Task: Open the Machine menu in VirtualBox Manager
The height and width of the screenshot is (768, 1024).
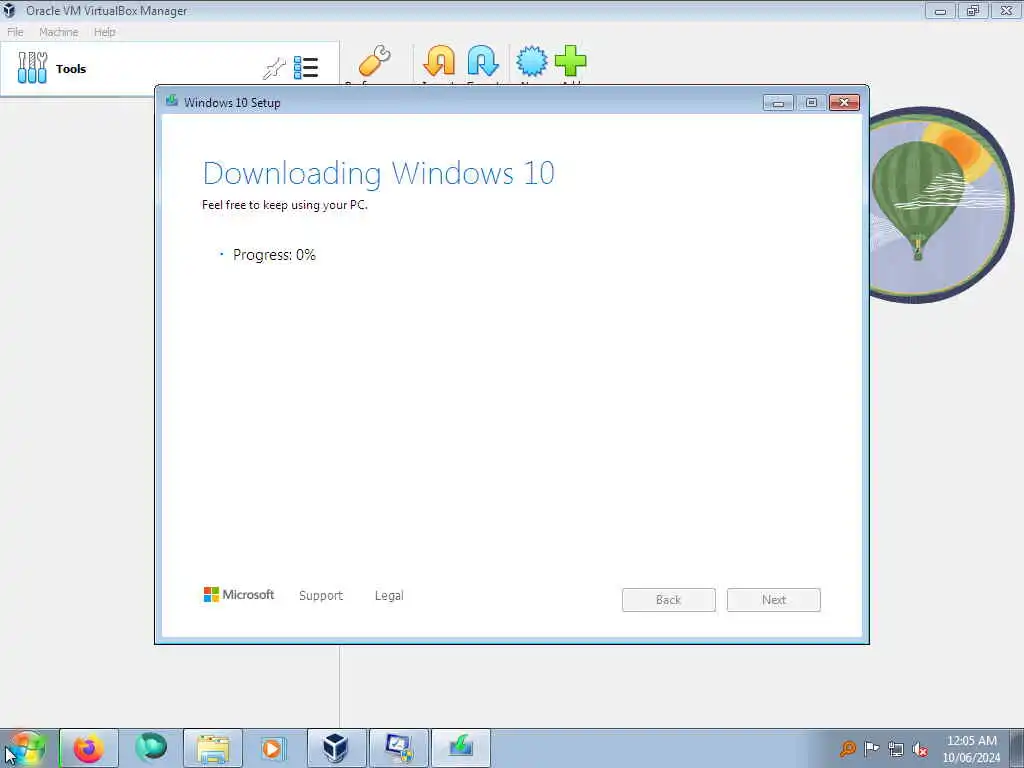Action: pyautogui.click(x=58, y=32)
